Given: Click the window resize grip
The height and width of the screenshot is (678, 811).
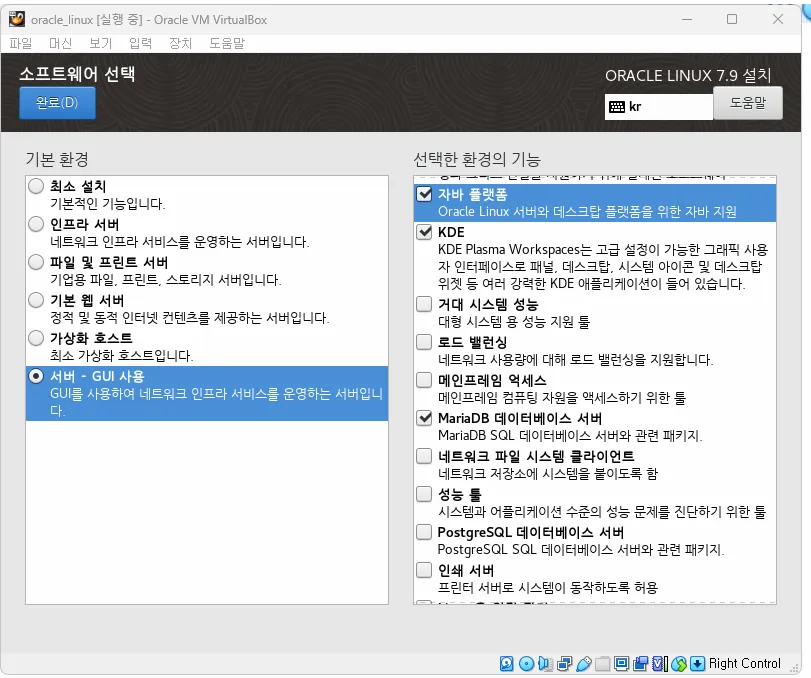Looking at the screenshot, I should 794,668.
